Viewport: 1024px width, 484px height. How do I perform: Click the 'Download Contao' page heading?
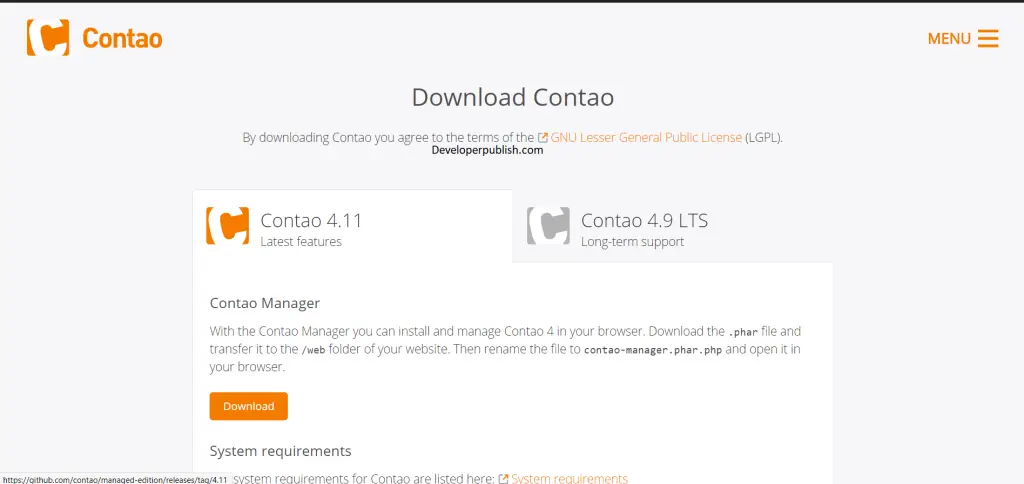tap(513, 97)
